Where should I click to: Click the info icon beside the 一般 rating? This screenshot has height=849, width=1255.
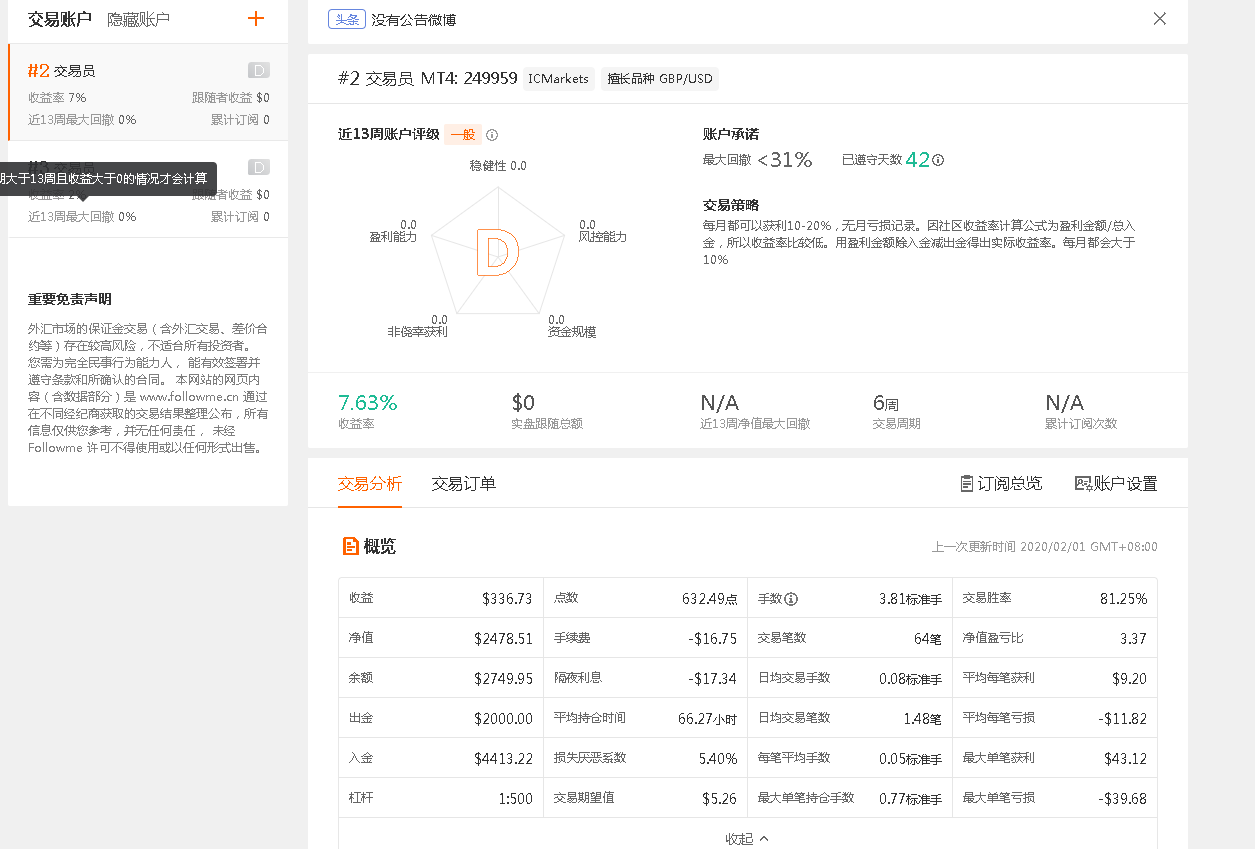click(x=492, y=135)
